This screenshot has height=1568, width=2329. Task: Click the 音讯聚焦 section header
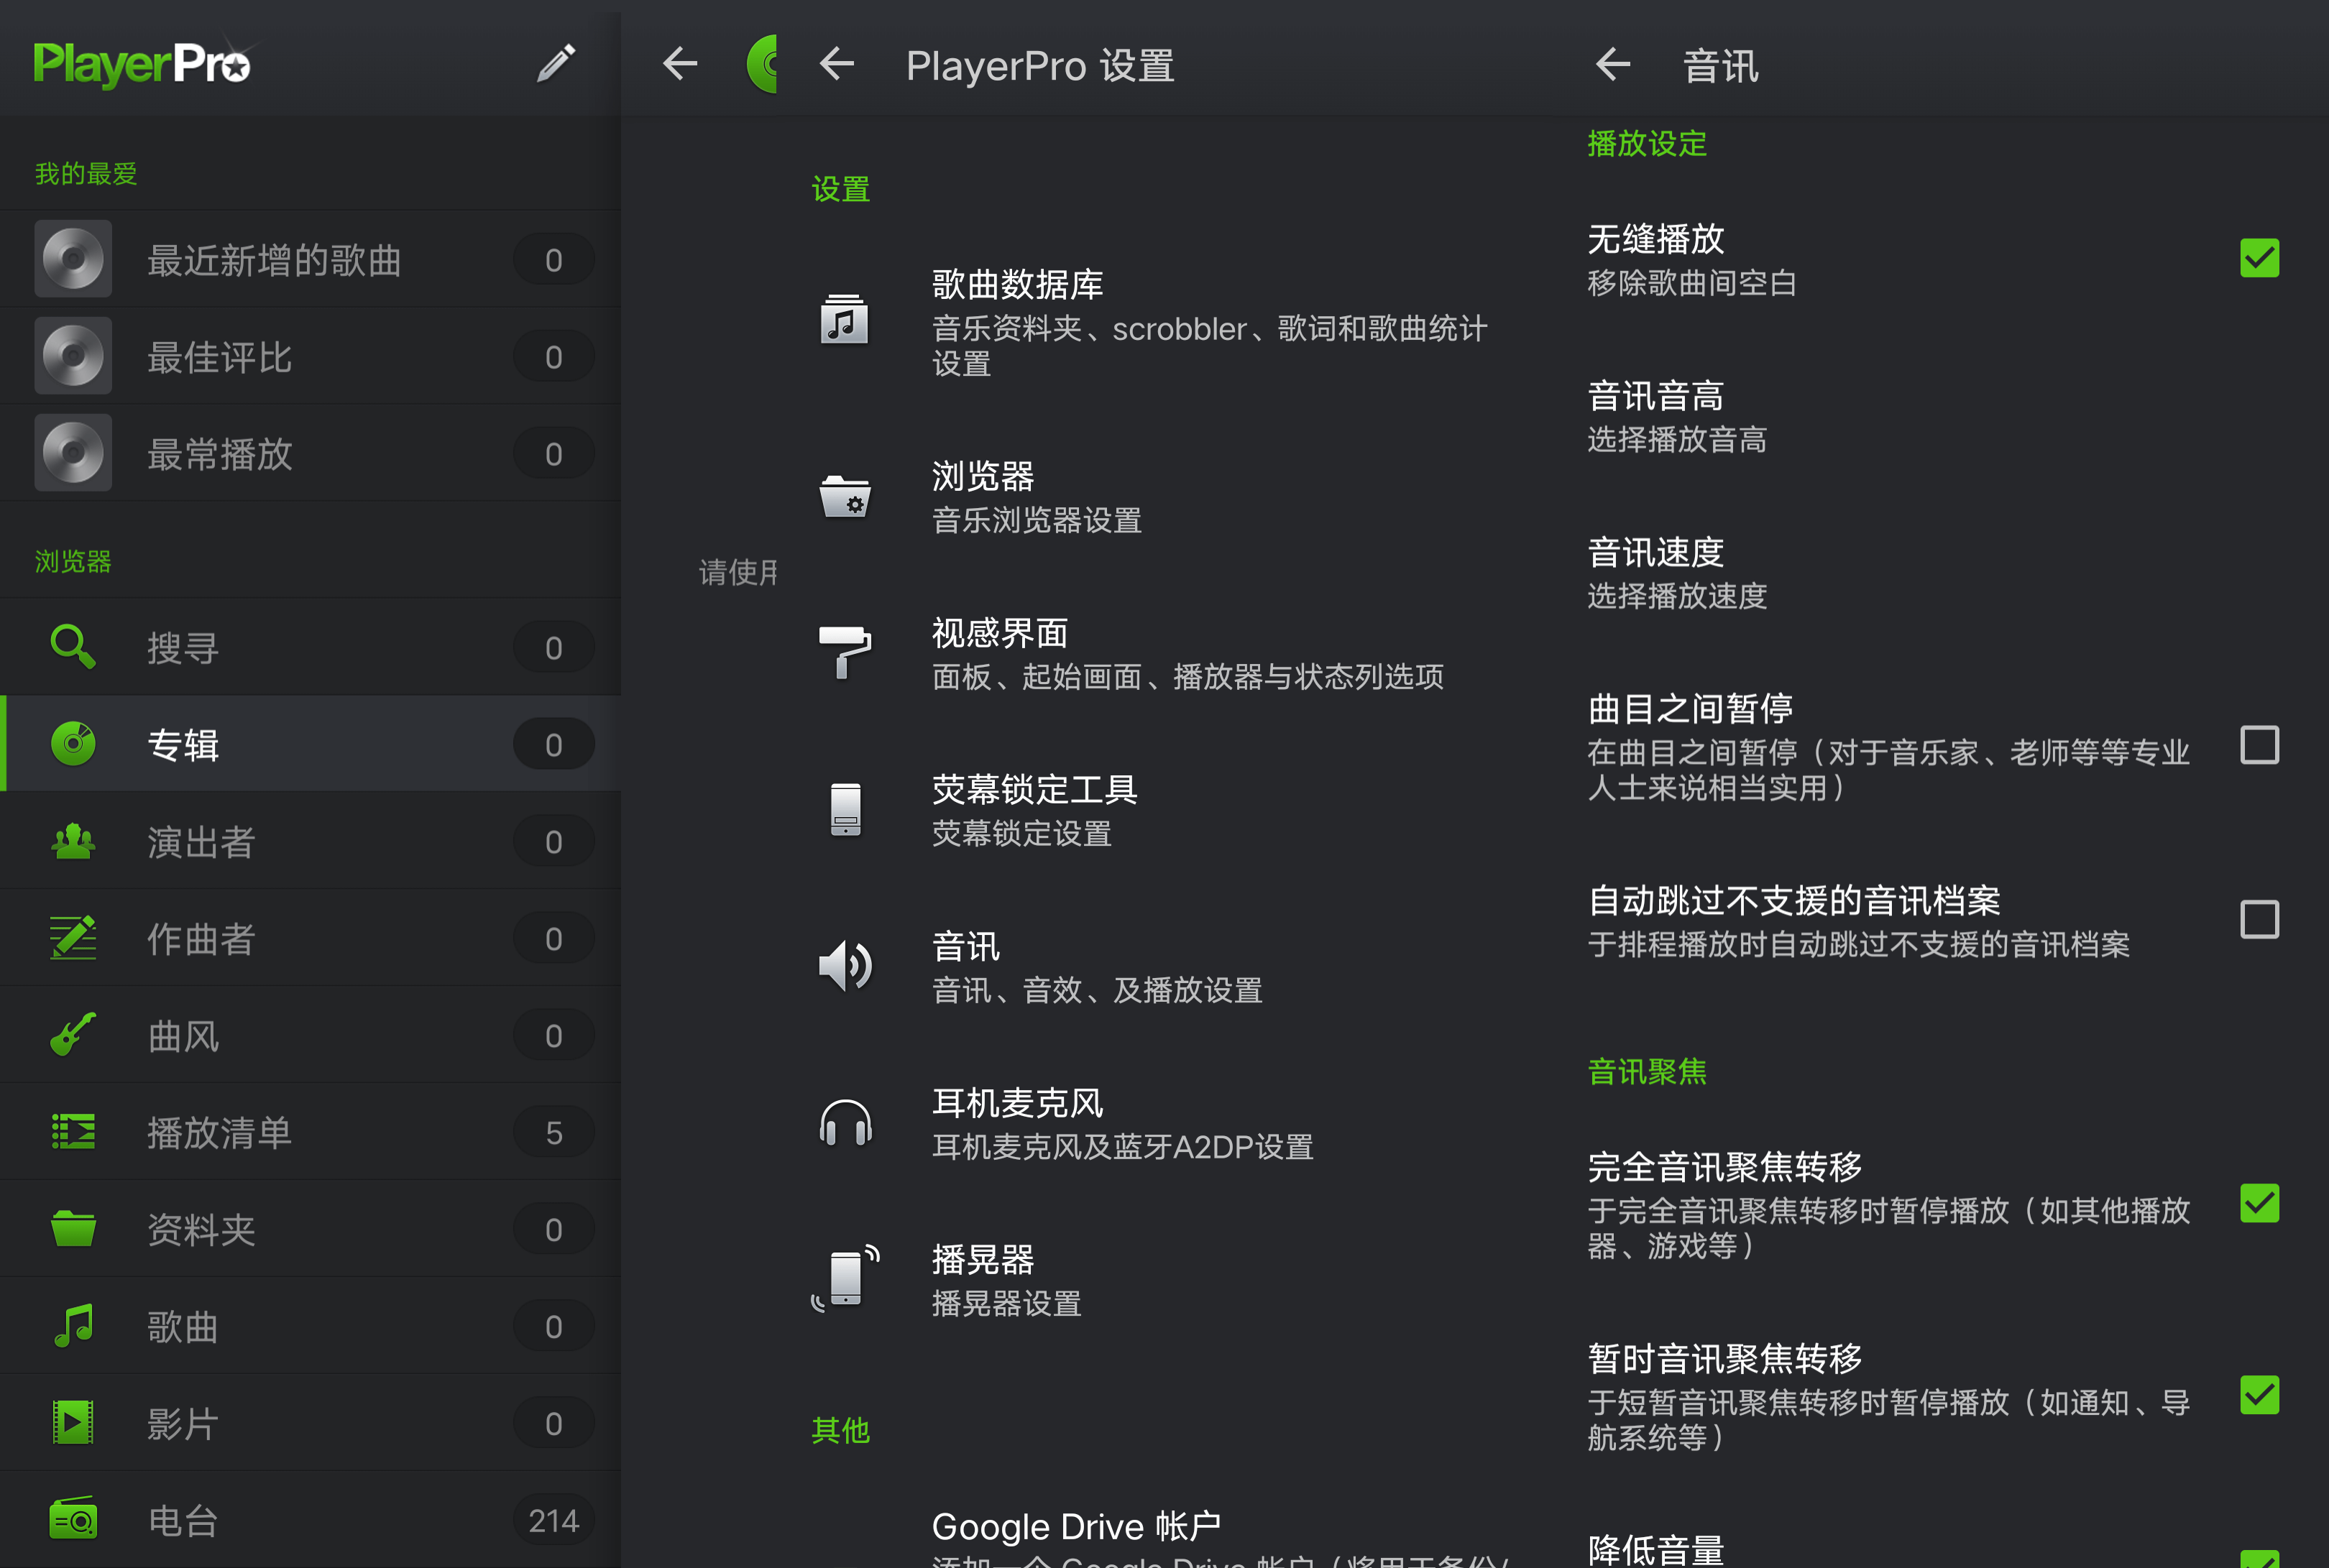(x=1647, y=1071)
